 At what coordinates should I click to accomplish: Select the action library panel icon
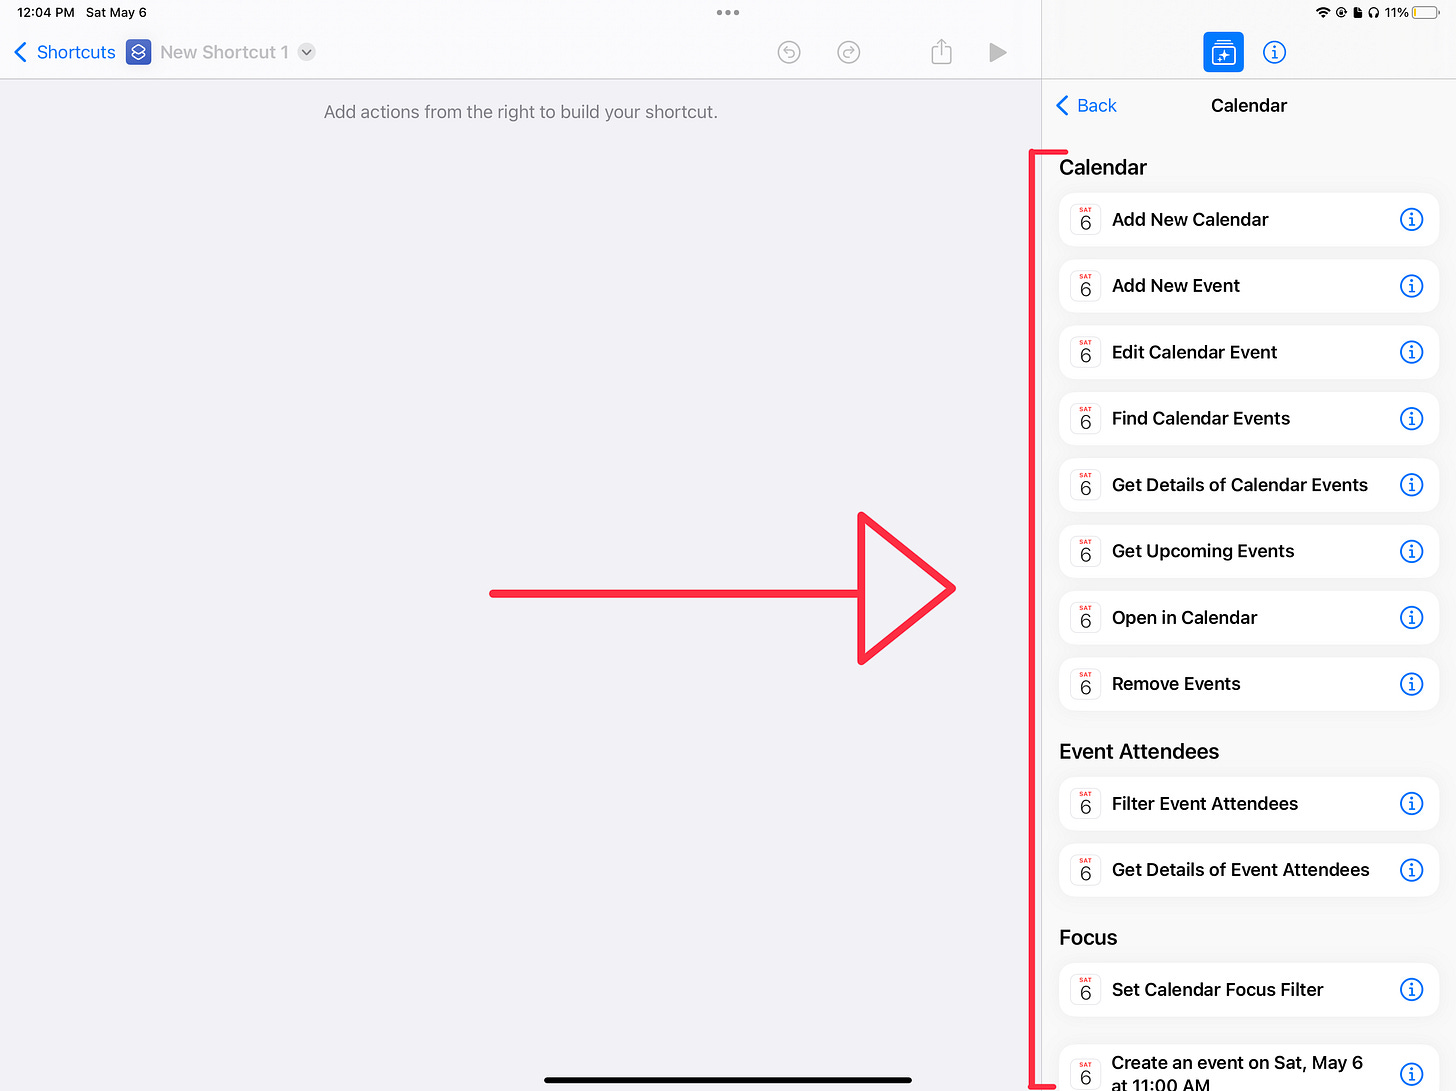1223,52
